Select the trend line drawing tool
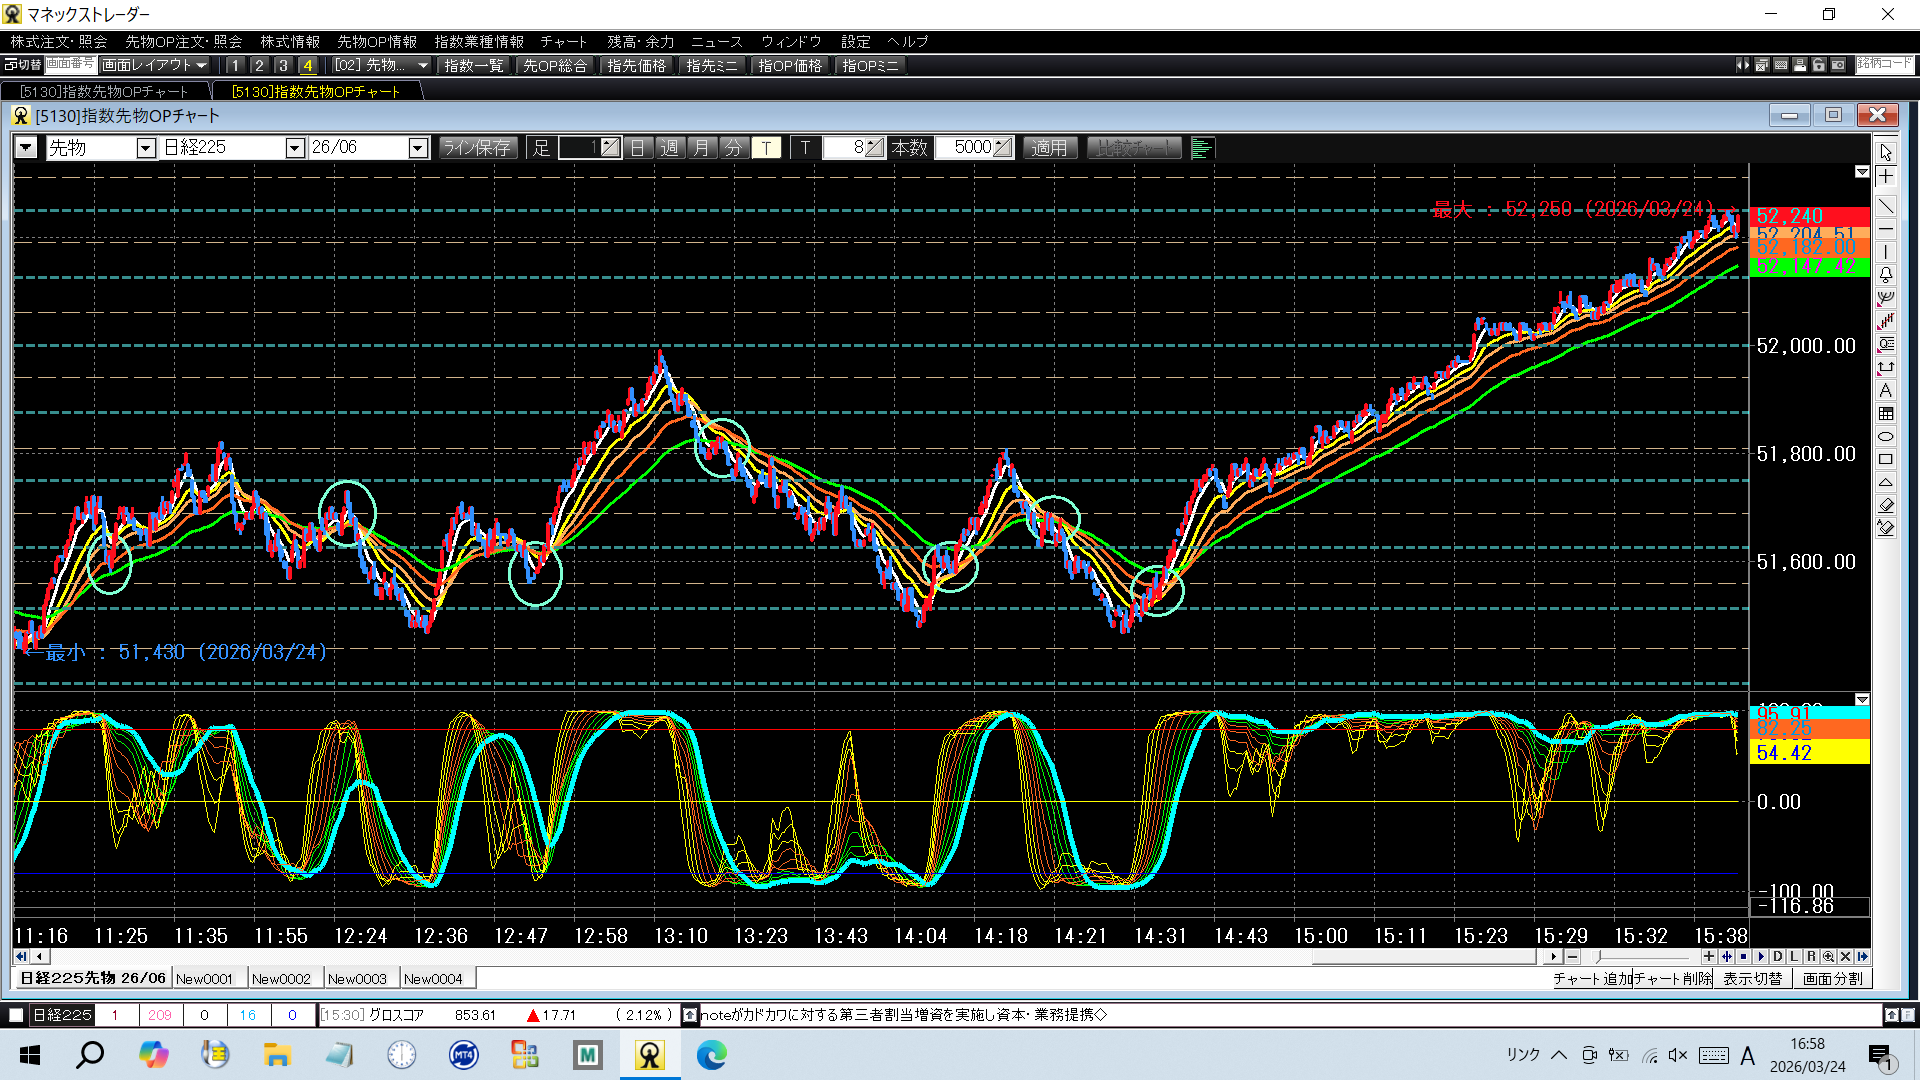The width and height of the screenshot is (1920, 1080). (x=1886, y=206)
